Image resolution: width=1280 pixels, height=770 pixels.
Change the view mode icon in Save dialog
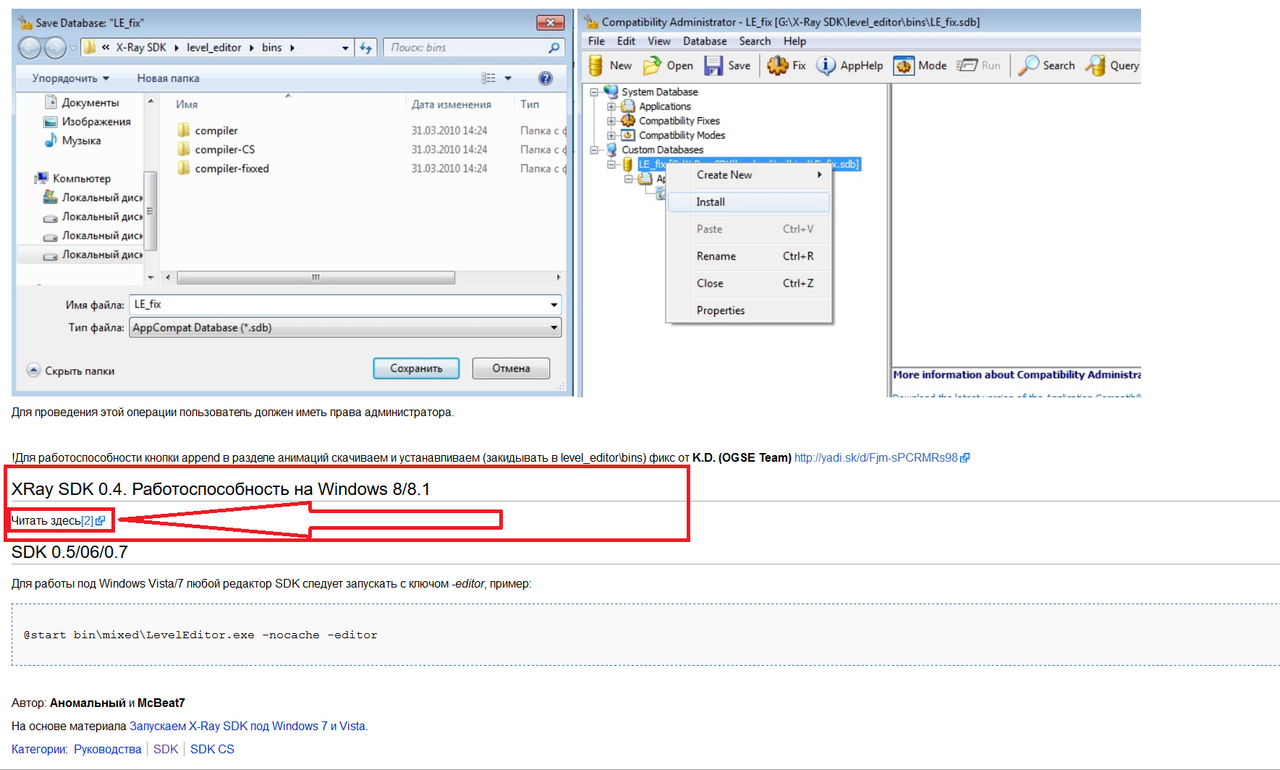pyautogui.click(x=489, y=78)
